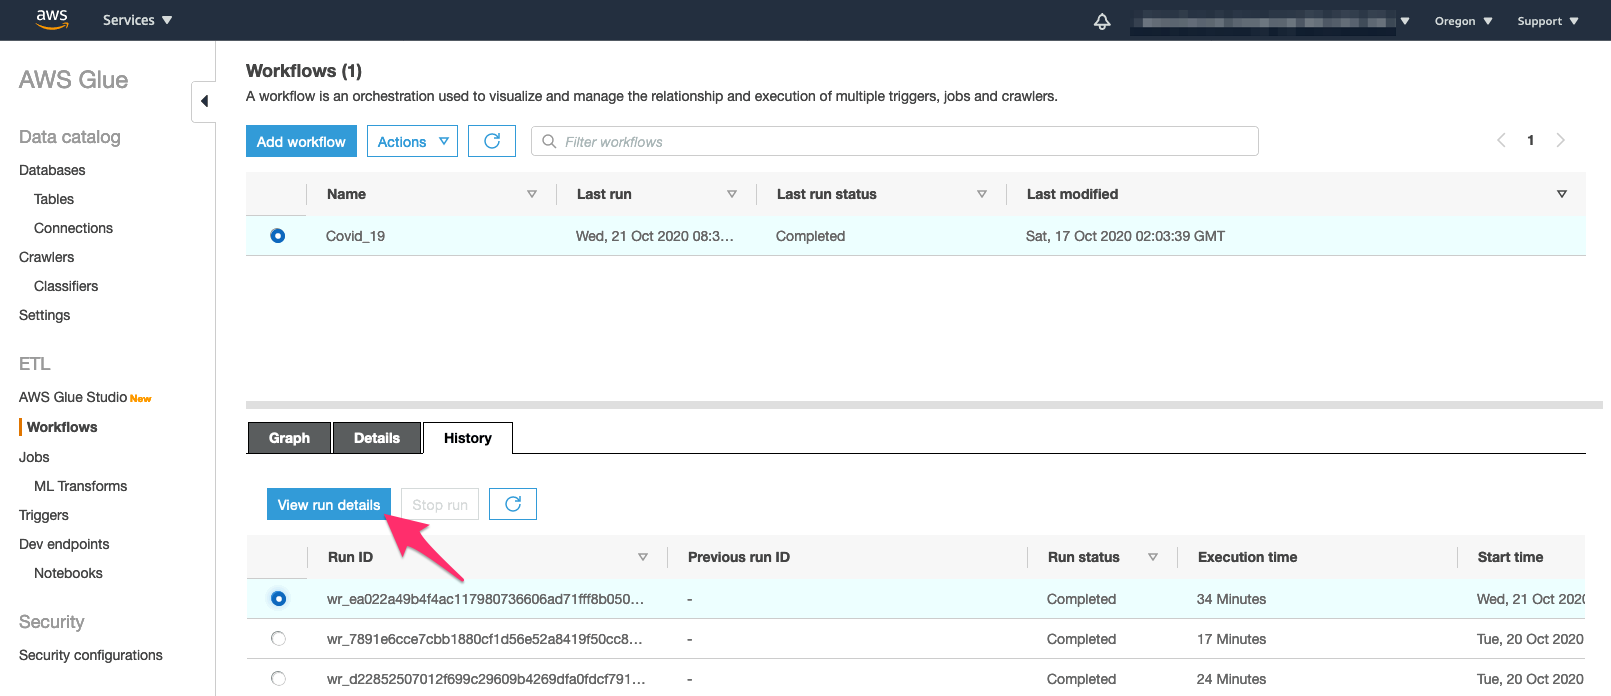
Task: Select run wr_ea022a49b4f4ac radio button
Action: coord(278,599)
